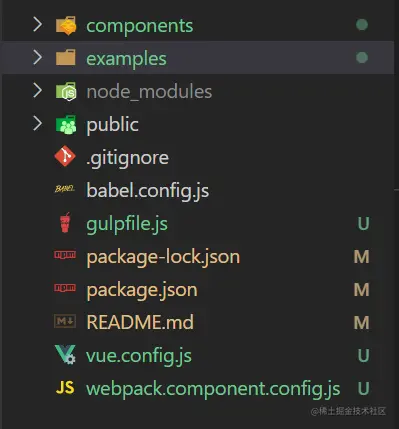Expand the node_modules folder chevron
This screenshot has width=399, height=429.
(38, 90)
